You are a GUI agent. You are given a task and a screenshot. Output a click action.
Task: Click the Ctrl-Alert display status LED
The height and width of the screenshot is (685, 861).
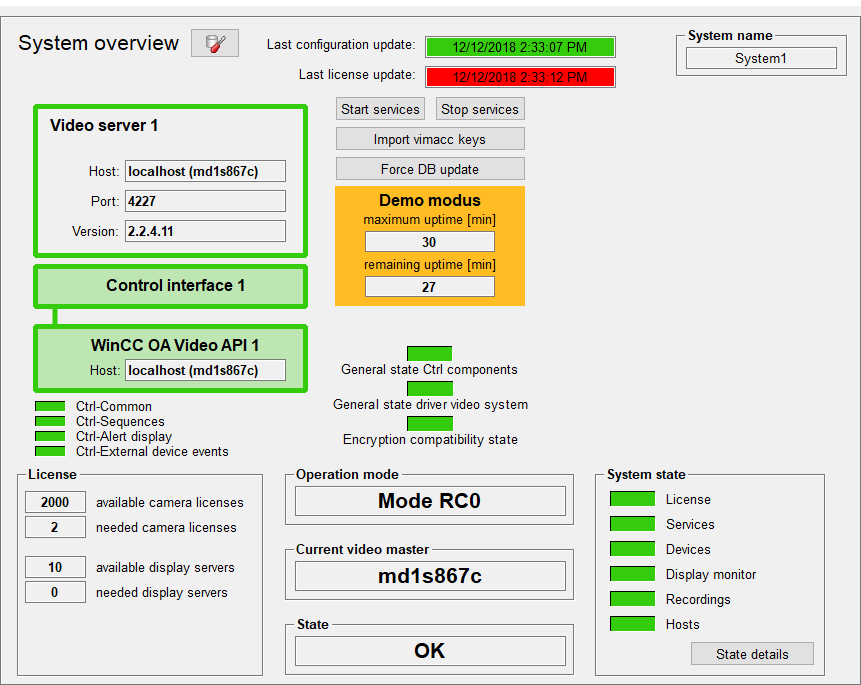[49, 436]
